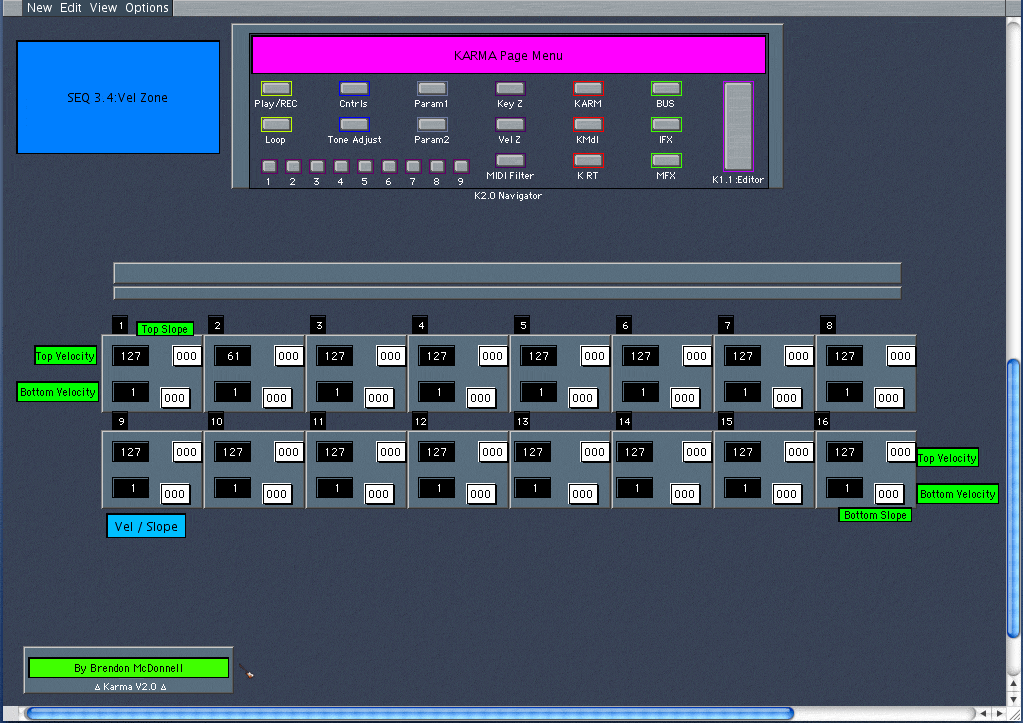1023x723 pixels.
Task: Open the SEQ 3.4:Vel Zone selector
Action: tap(118, 98)
